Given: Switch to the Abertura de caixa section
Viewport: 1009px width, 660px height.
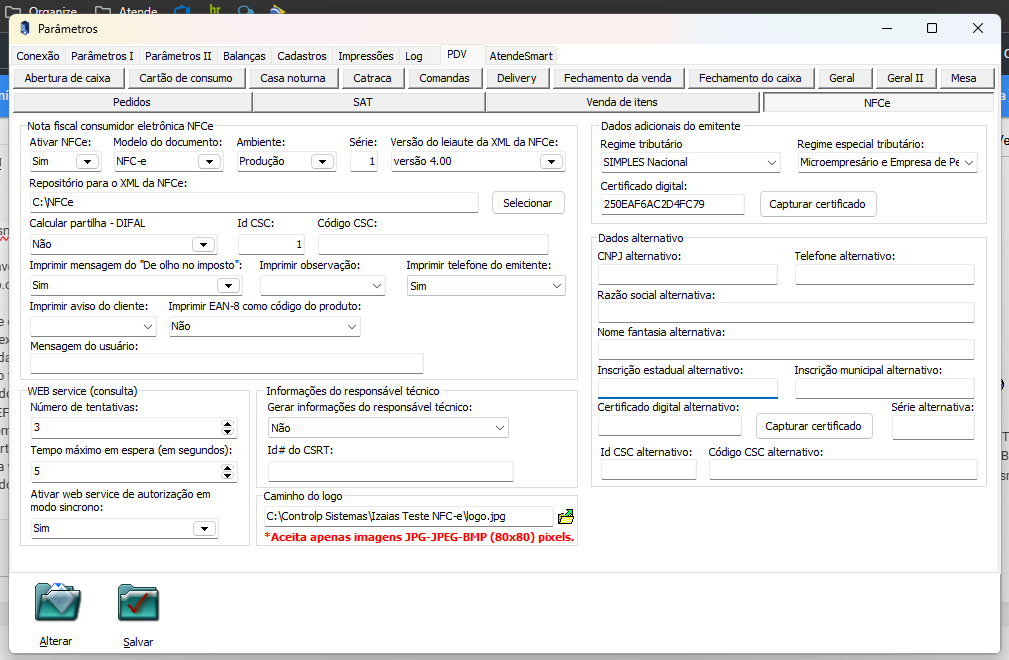Looking at the screenshot, I should point(68,78).
